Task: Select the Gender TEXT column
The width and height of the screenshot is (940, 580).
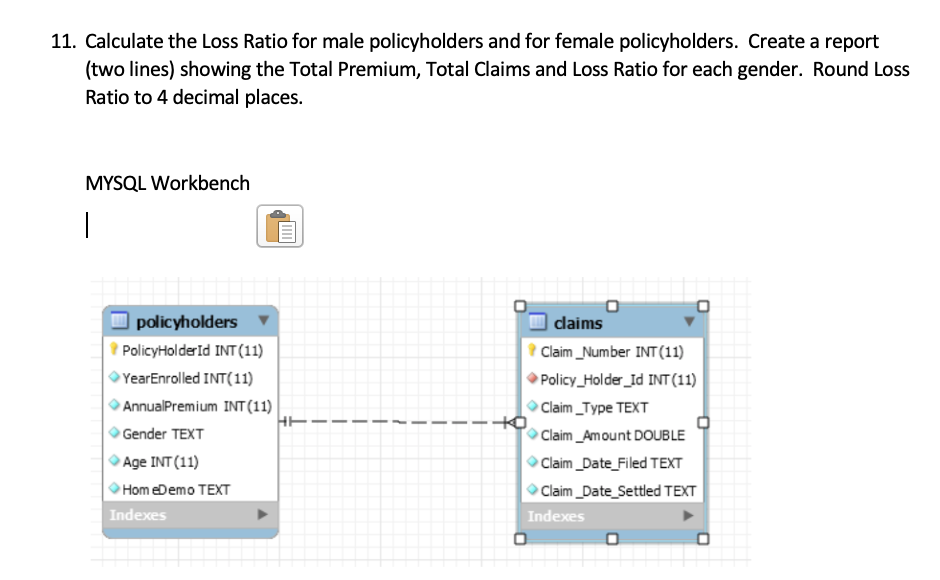Action: coord(163,434)
